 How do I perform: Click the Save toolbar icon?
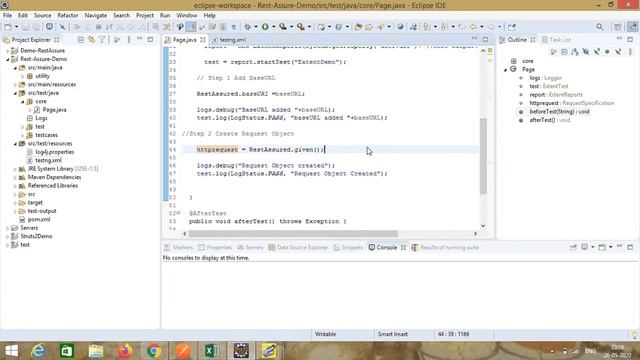tap(25, 27)
